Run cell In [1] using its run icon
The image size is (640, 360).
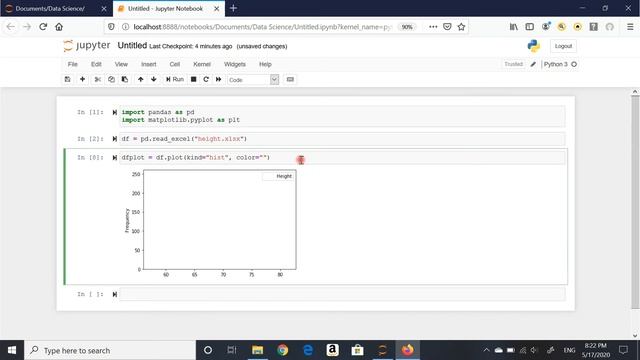click(x=115, y=112)
